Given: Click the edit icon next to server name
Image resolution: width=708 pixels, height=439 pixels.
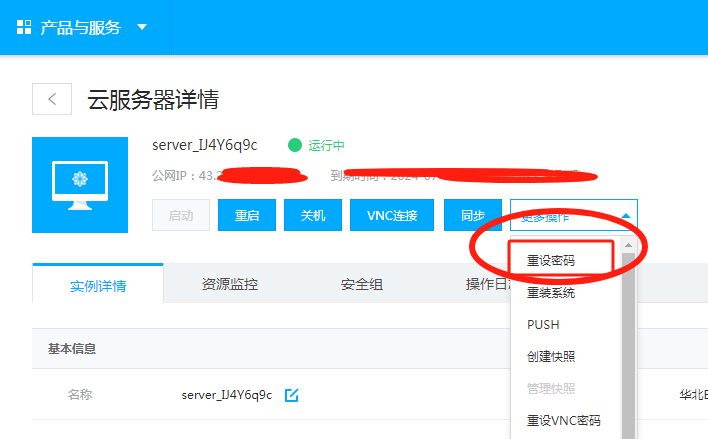Looking at the screenshot, I should [292, 395].
